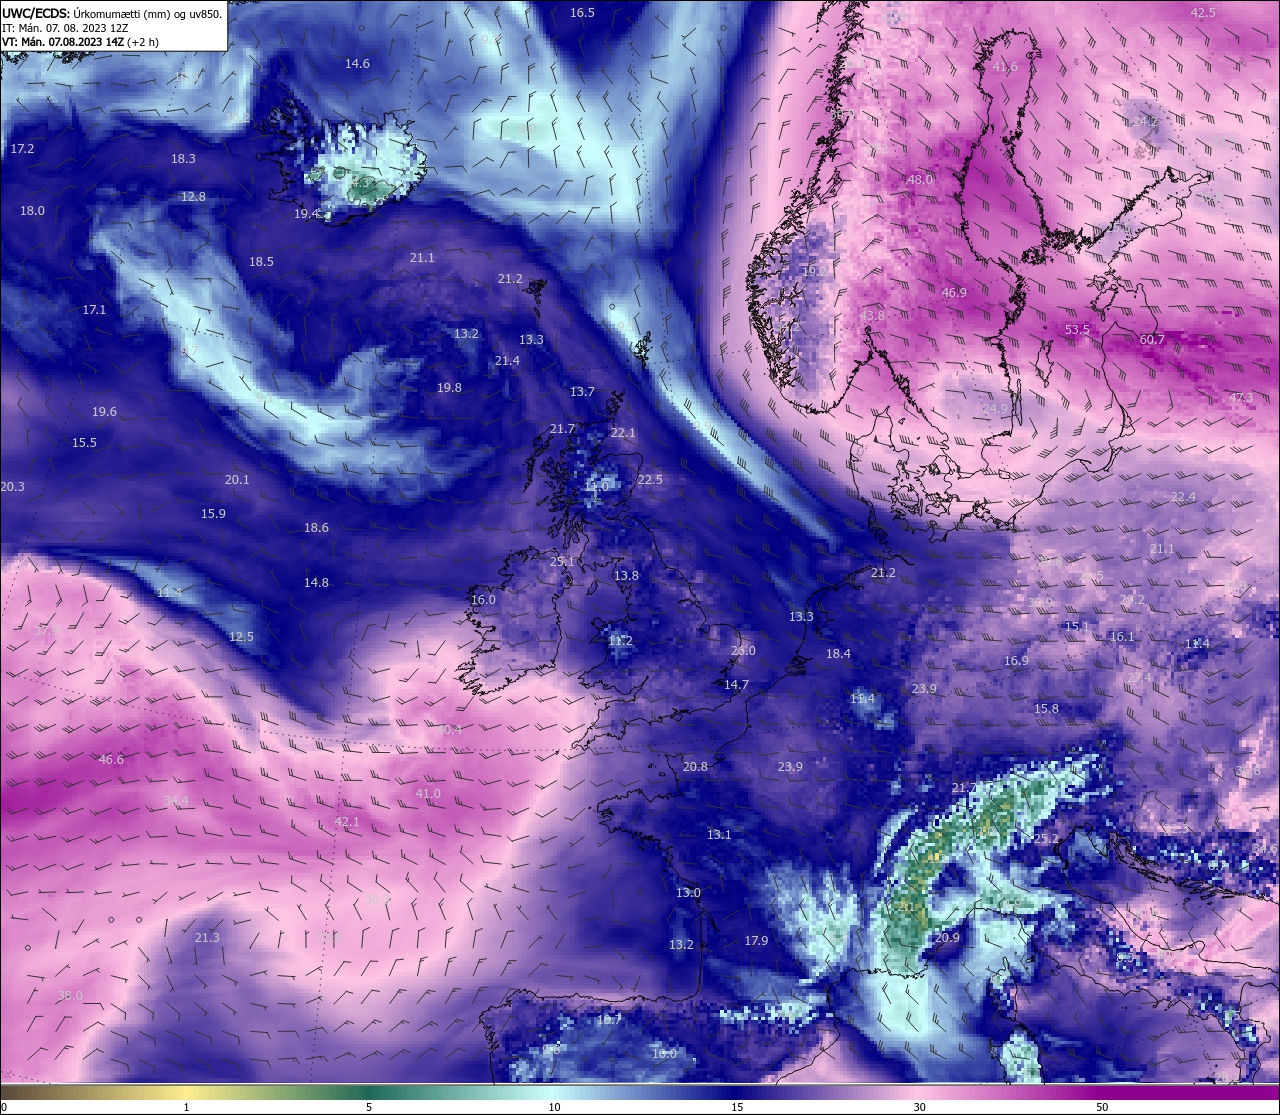The width and height of the screenshot is (1280, 1115).
Task: Click the map value 53.5
Action: (x=1077, y=330)
